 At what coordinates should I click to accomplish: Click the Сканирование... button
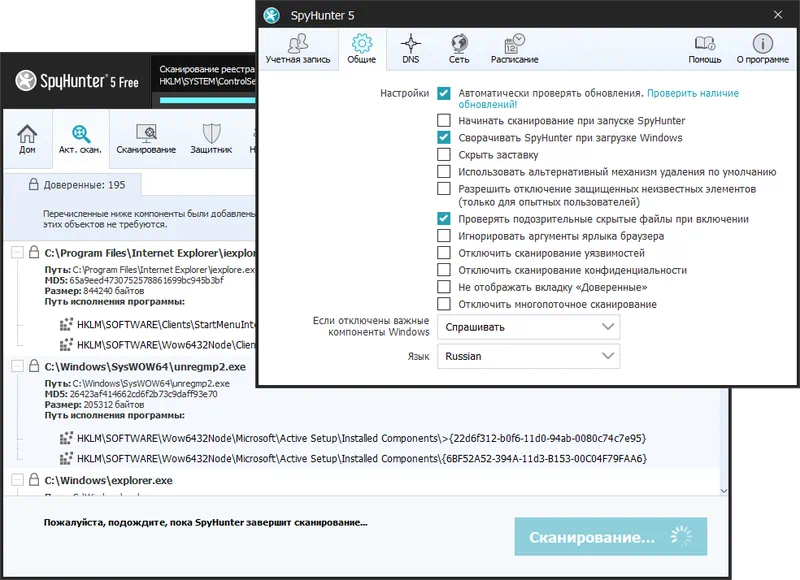(611, 537)
